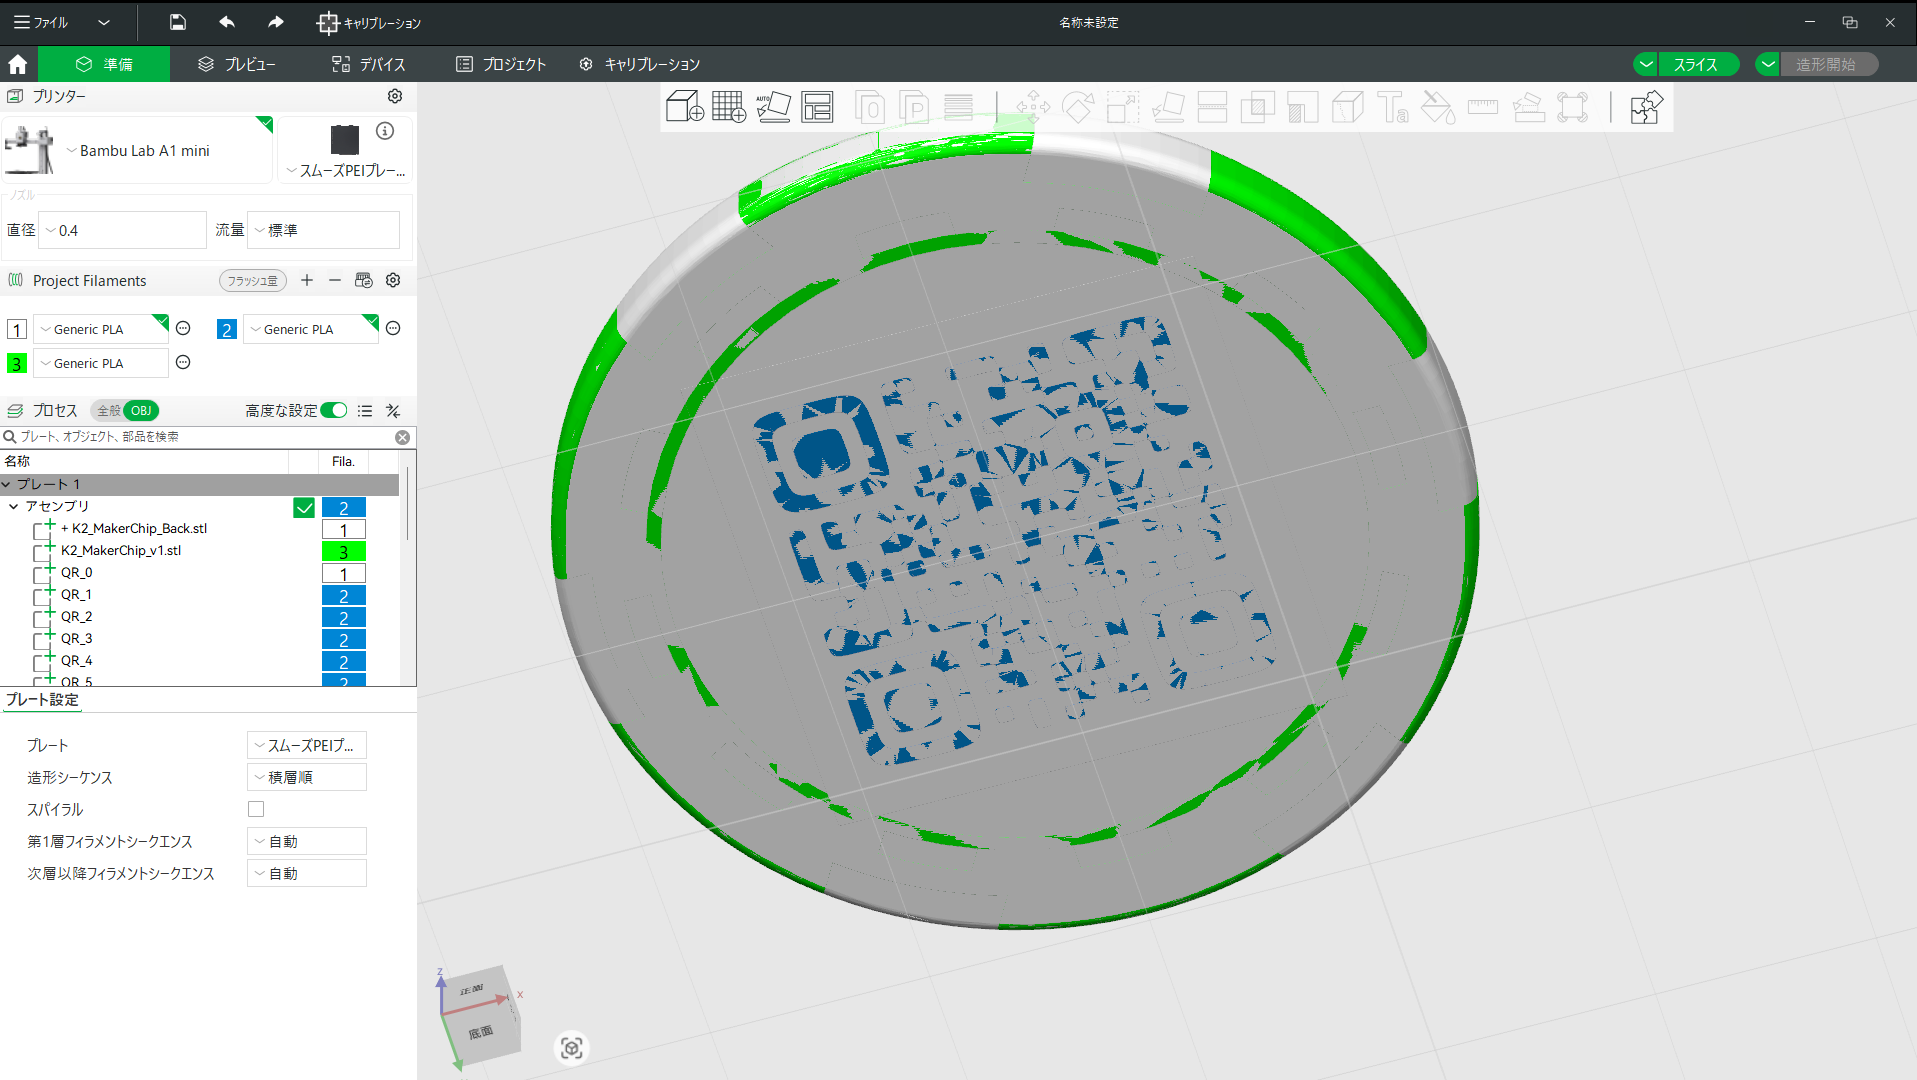Open the 流量 標準 dropdown
The width and height of the screenshot is (1917, 1080).
323,230
